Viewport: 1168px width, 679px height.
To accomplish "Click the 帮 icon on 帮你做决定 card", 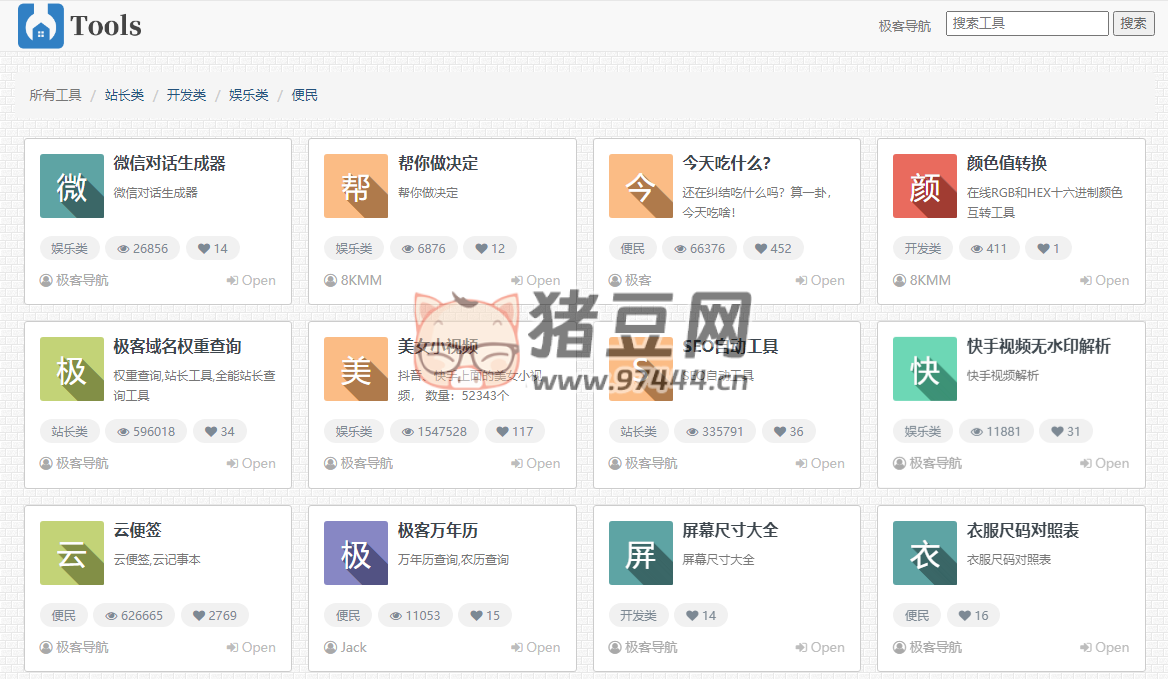I will click(355, 186).
